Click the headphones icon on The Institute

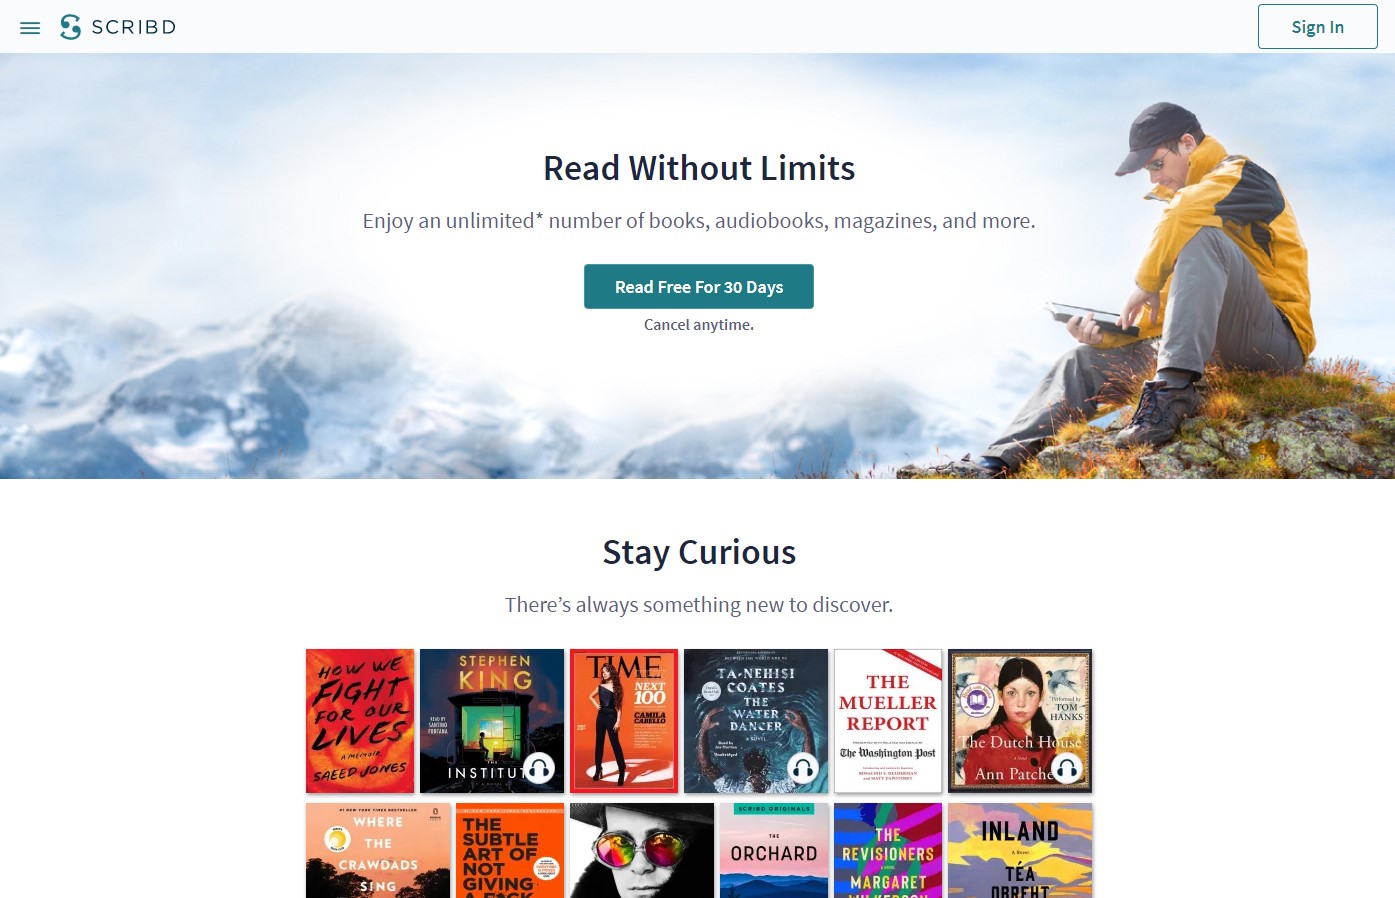tap(539, 768)
